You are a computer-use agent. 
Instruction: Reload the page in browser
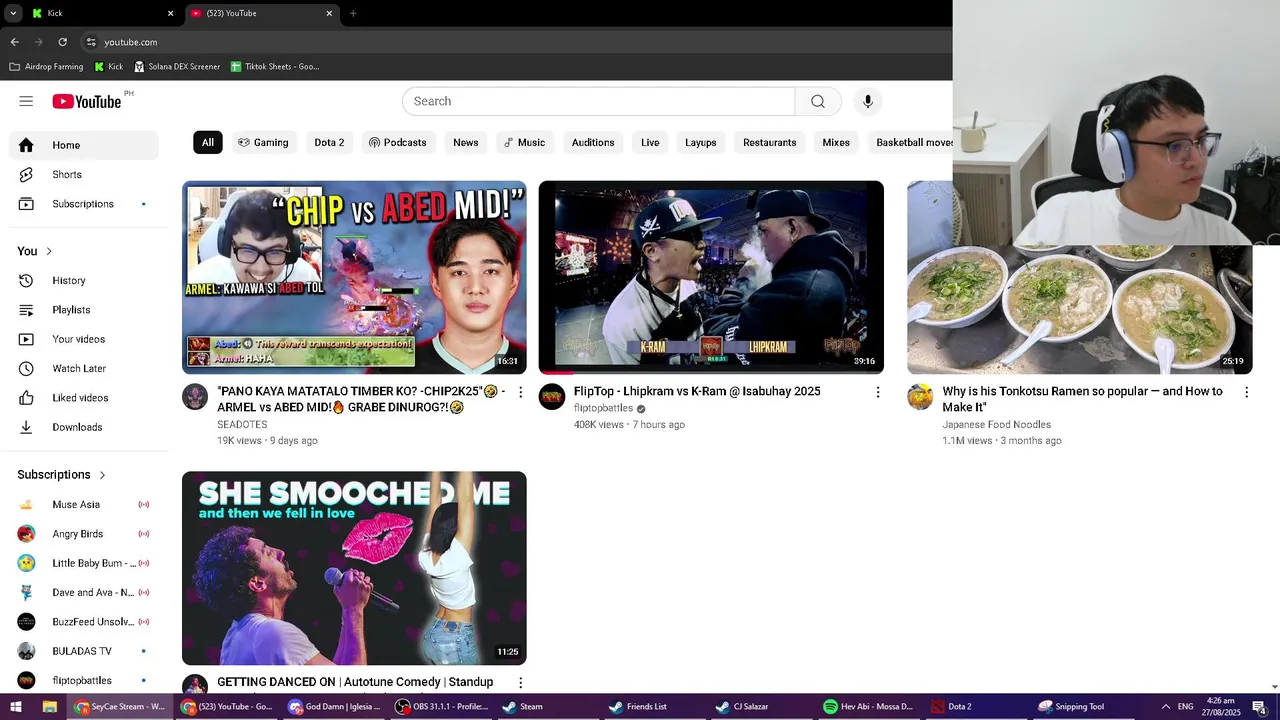pos(62,42)
